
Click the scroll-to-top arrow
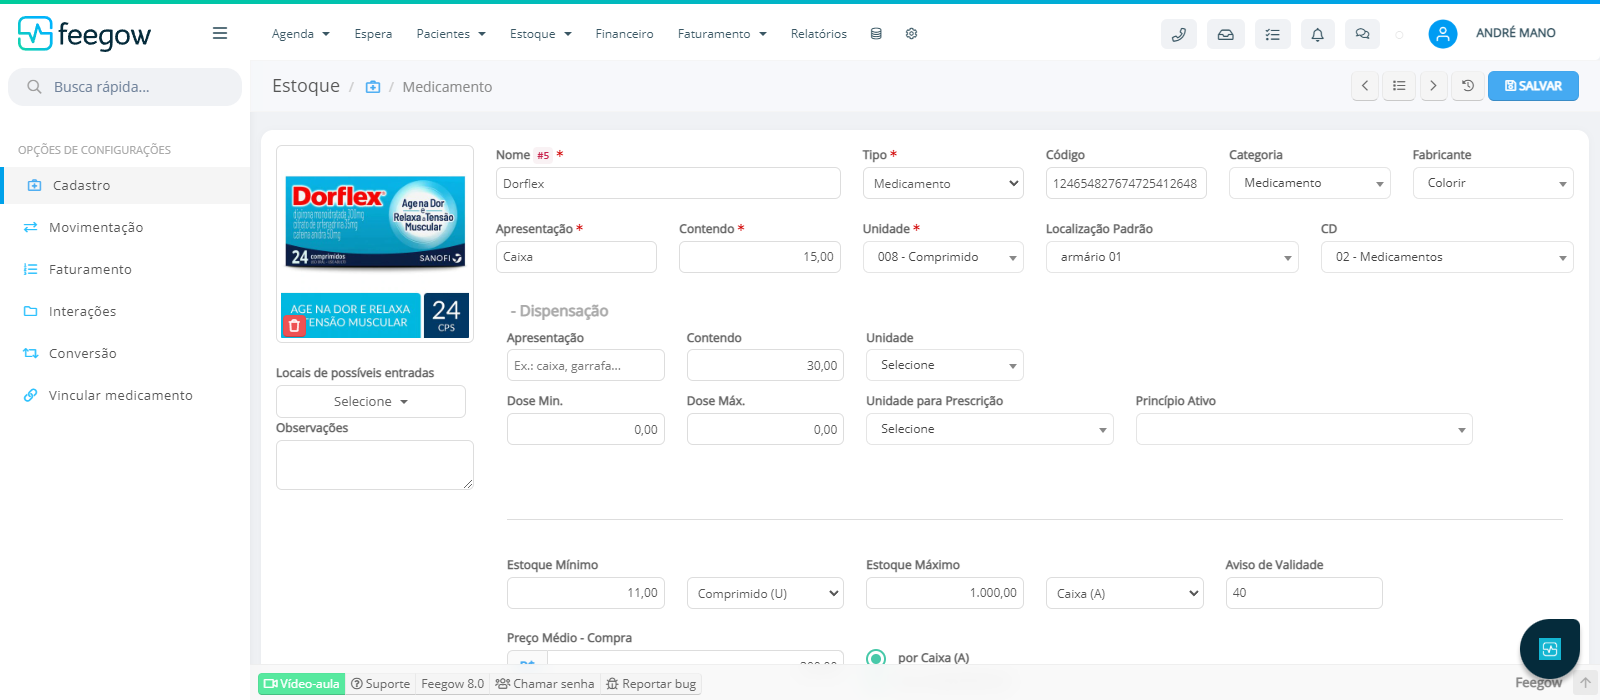tap(1585, 683)
